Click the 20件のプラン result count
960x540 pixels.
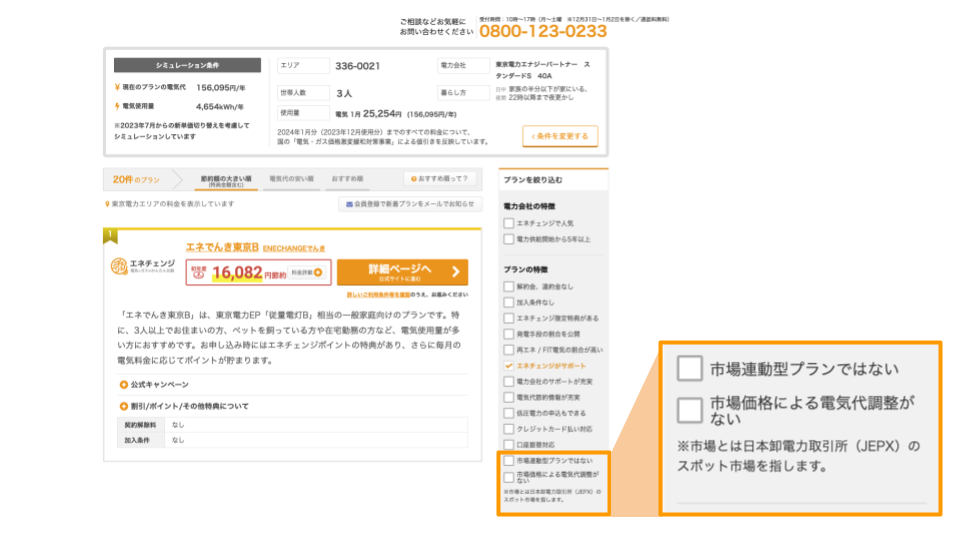click(136, 179)
